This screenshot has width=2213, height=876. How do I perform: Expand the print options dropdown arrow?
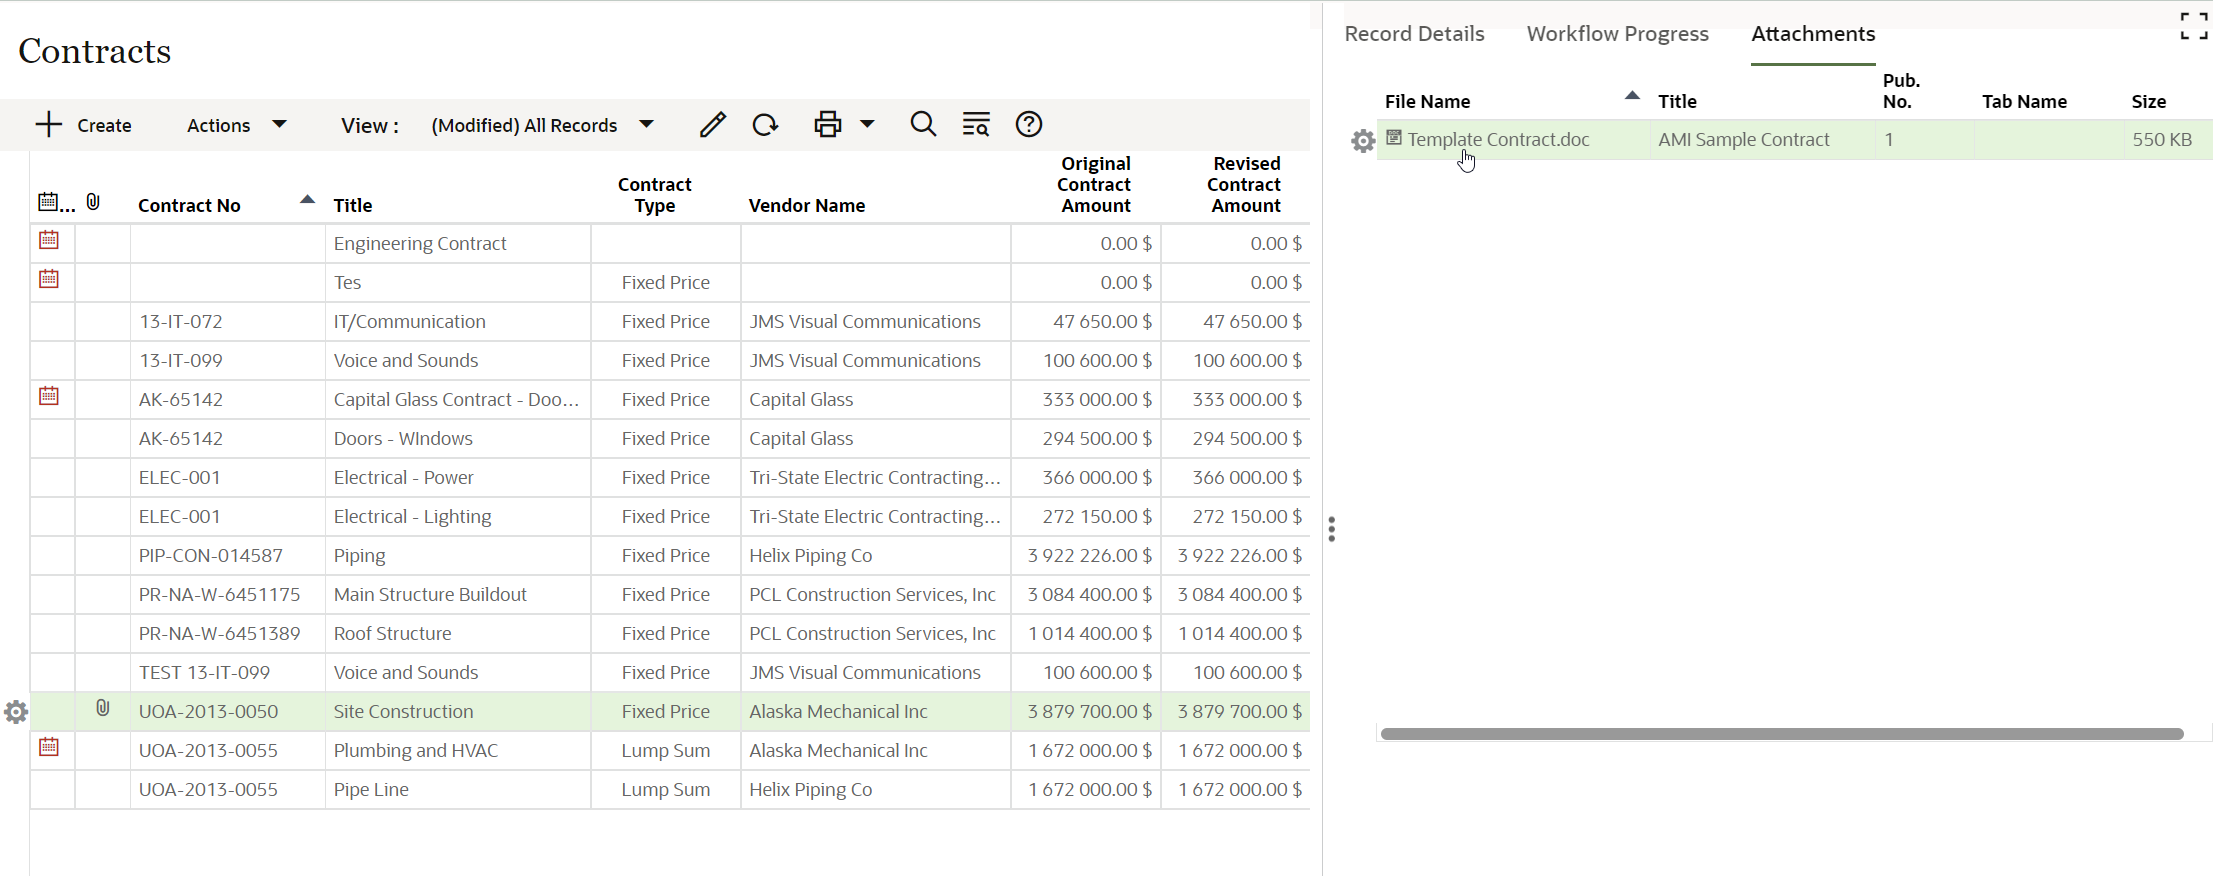pos(868,125)
